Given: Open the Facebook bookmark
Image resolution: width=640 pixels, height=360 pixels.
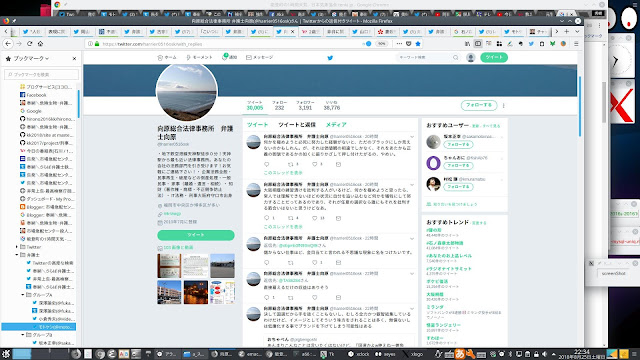Looking at the screenshot, I should [36, 95].
